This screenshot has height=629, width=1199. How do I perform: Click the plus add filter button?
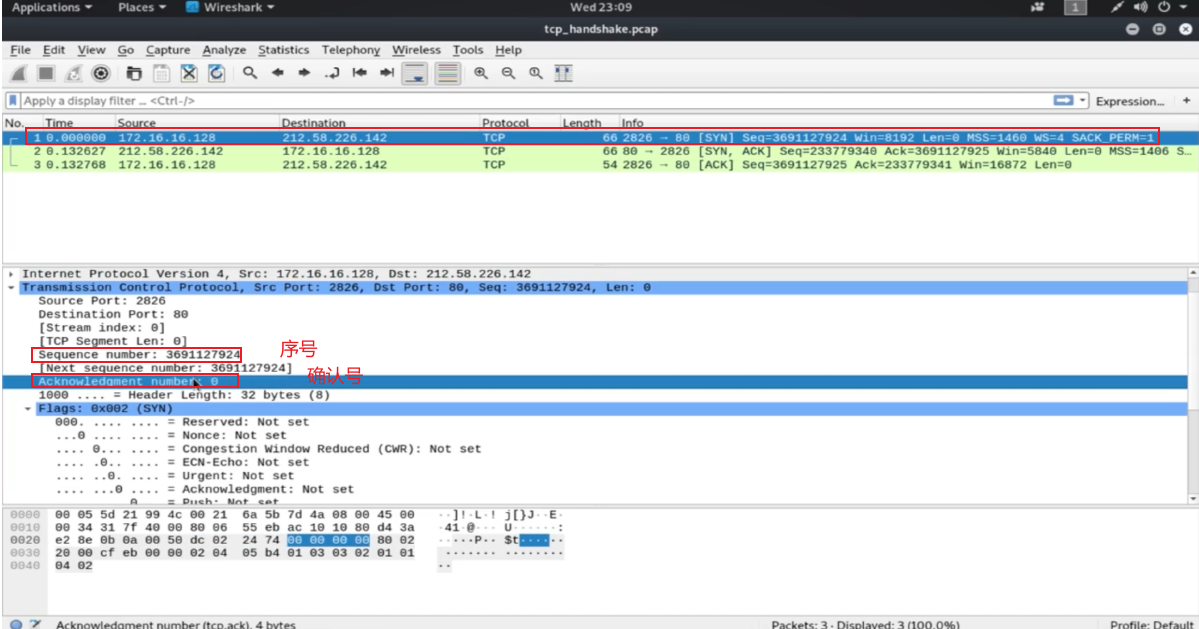1186,101
